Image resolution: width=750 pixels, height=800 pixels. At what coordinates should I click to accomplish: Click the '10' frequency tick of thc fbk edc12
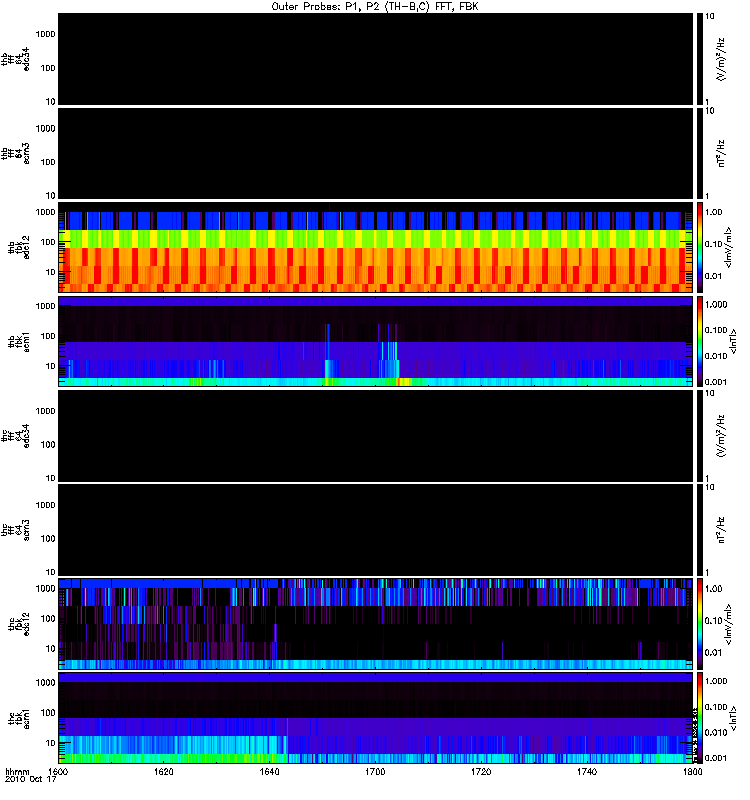pyautogui.click(x=51, y=649)
